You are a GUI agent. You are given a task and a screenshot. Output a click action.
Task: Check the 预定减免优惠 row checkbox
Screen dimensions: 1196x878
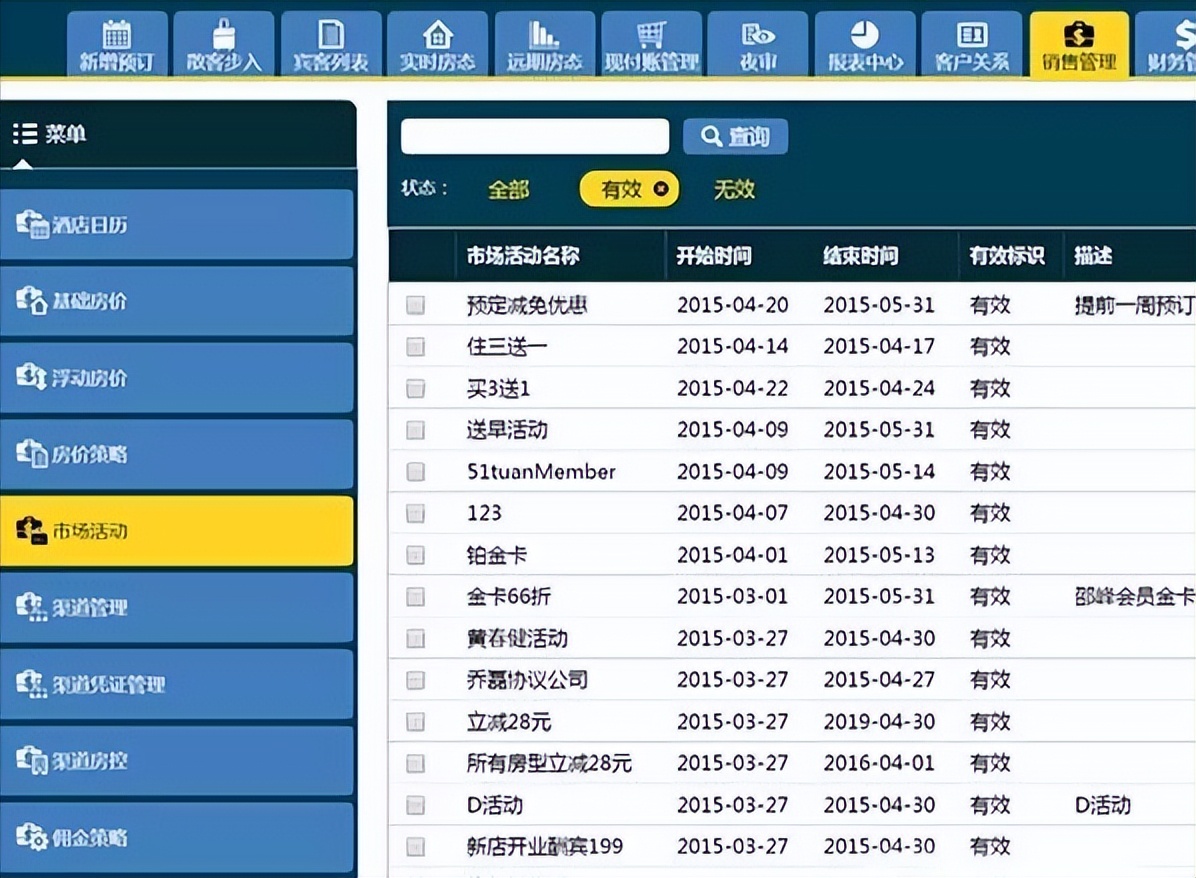[416, 305]
